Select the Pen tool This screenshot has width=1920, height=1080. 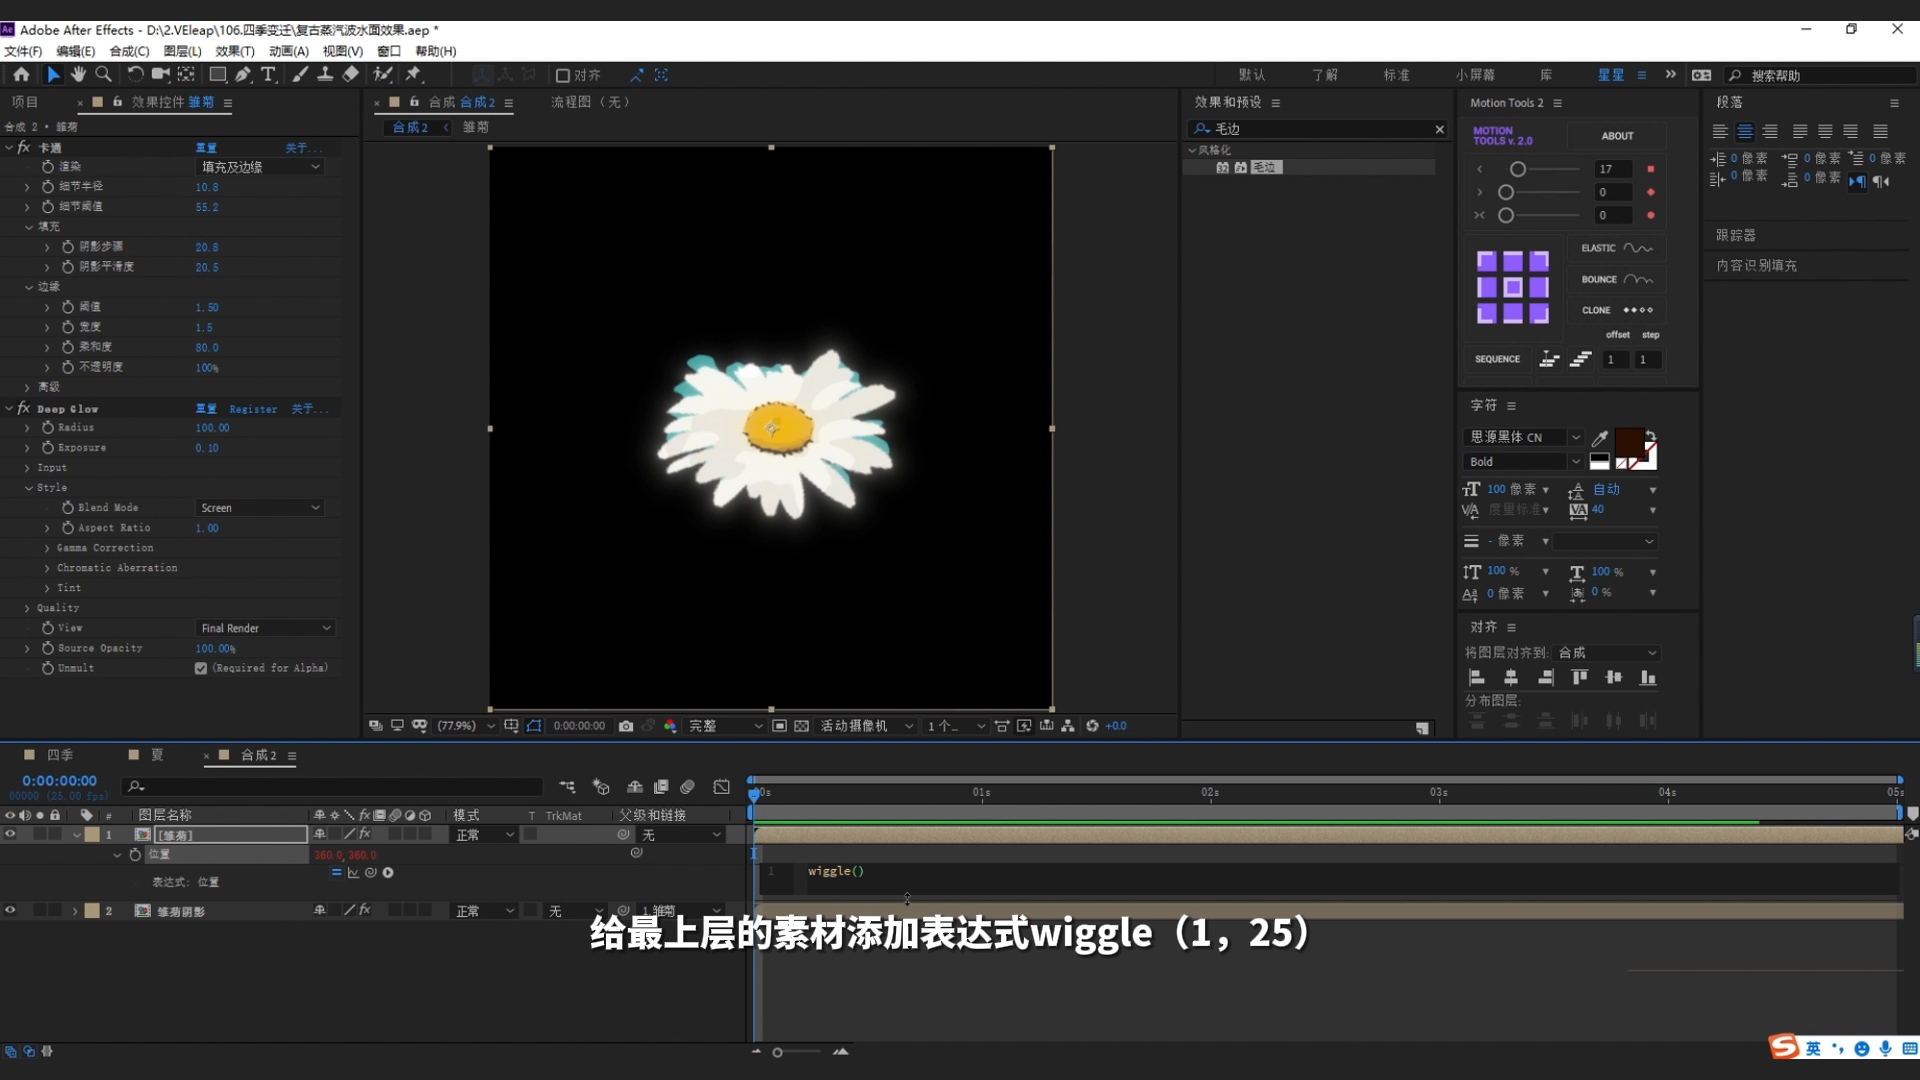(243, 74)
